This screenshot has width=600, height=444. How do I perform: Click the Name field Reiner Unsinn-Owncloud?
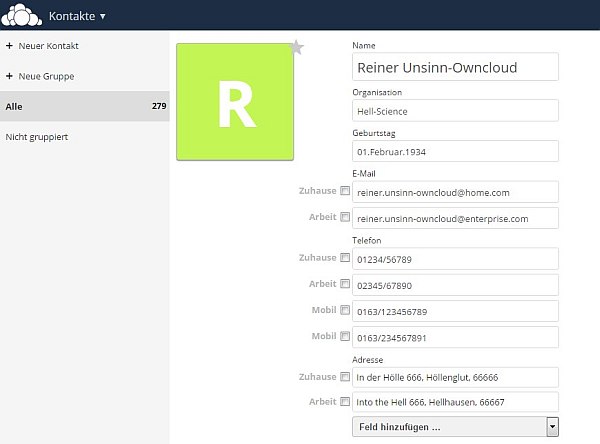coord(455,67)
